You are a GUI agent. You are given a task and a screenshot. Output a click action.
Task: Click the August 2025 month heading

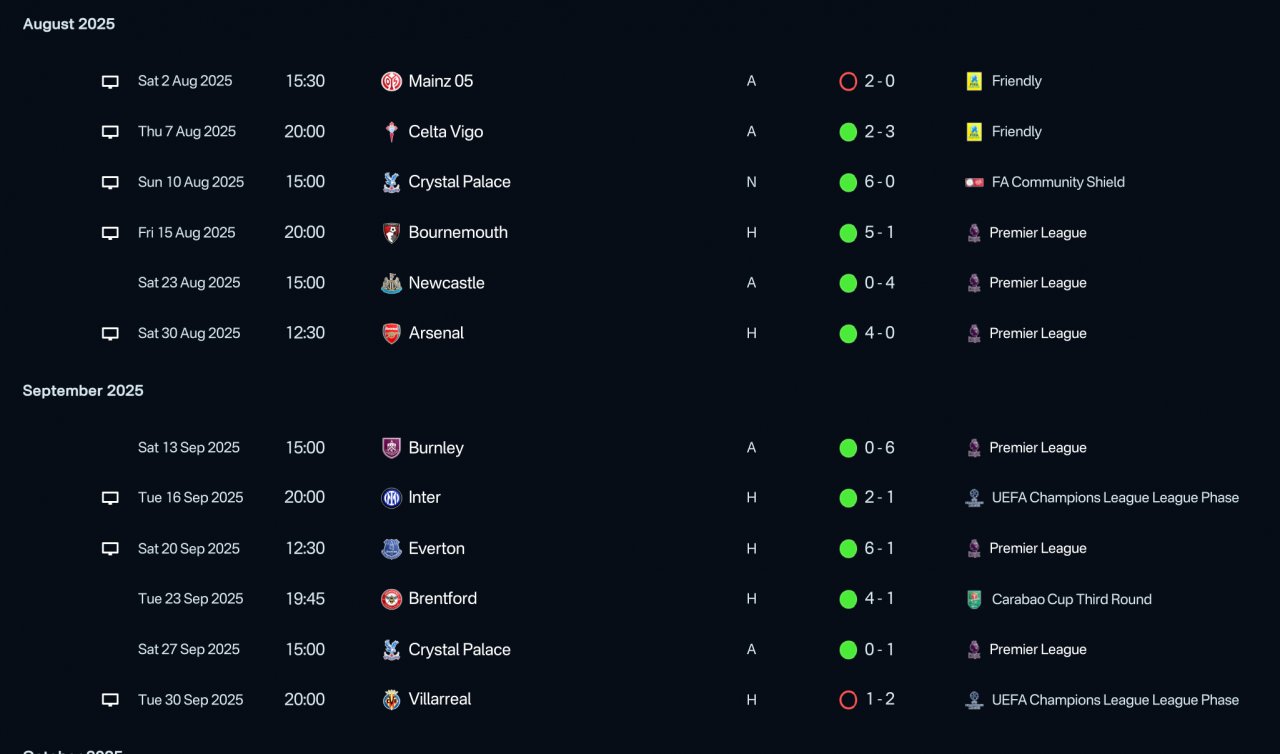[x=69, y=24]
